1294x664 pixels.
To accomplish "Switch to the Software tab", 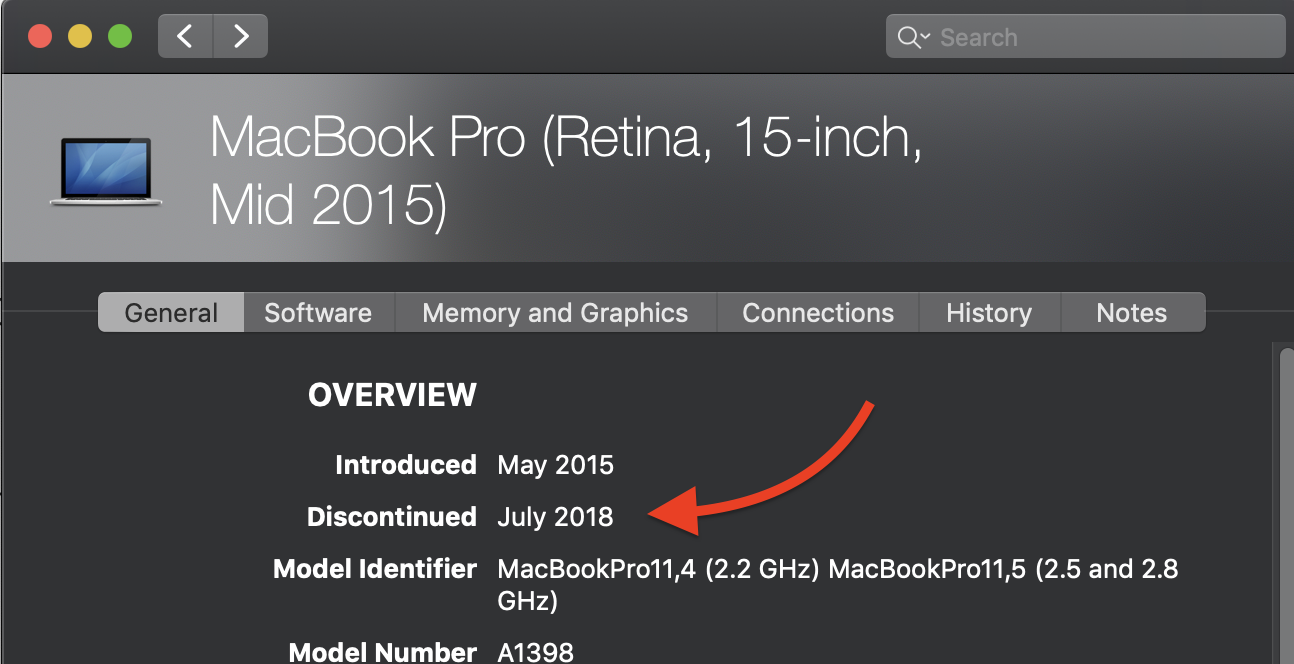I will (x=318, y=313).
